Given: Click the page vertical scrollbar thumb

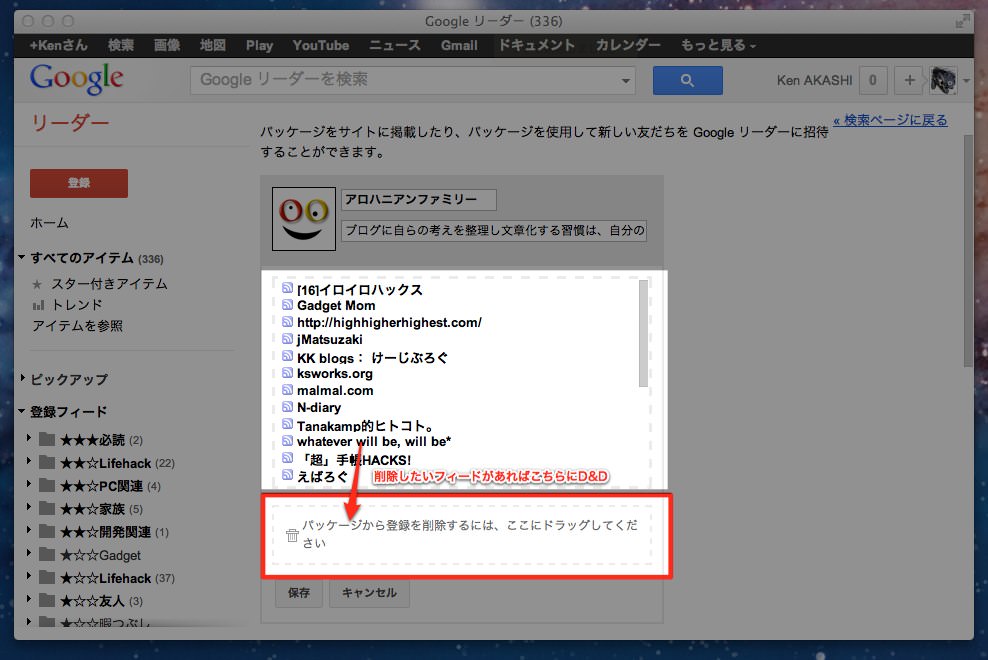Looking at the screenshot, I should pyautogui.click(x=968, y=251).
